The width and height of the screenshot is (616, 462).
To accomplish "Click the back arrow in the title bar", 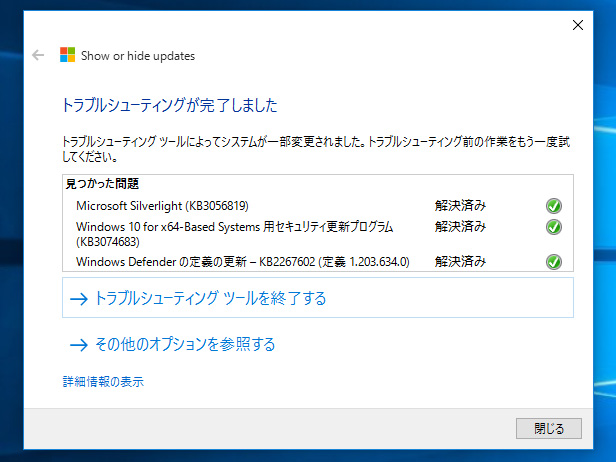I will point(38,56).
